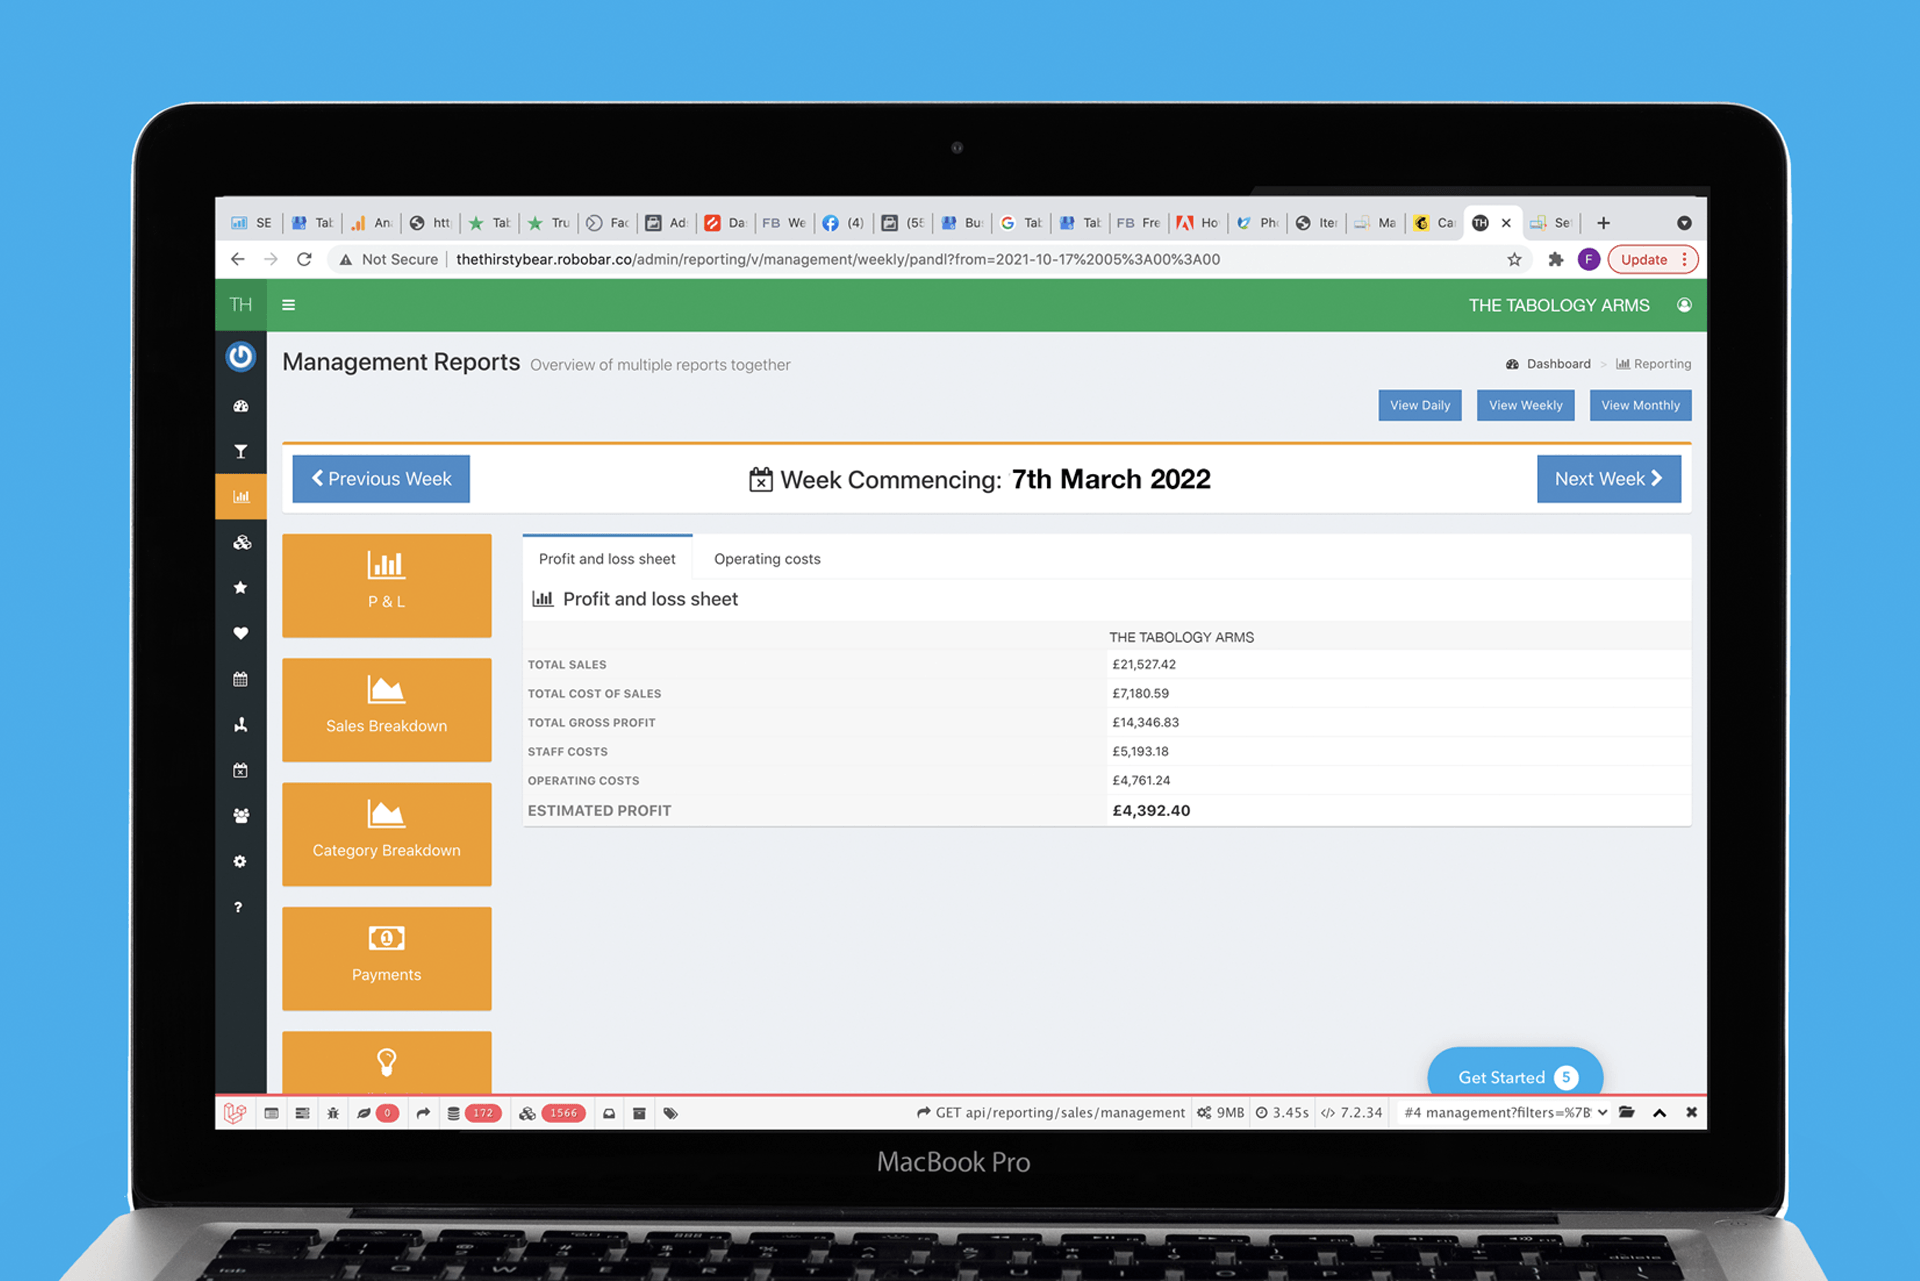1920x1281 pixels.
Task: Follow the Reporting breadcrumb link
Action: pyautogui.click(x=1653, y=364)
